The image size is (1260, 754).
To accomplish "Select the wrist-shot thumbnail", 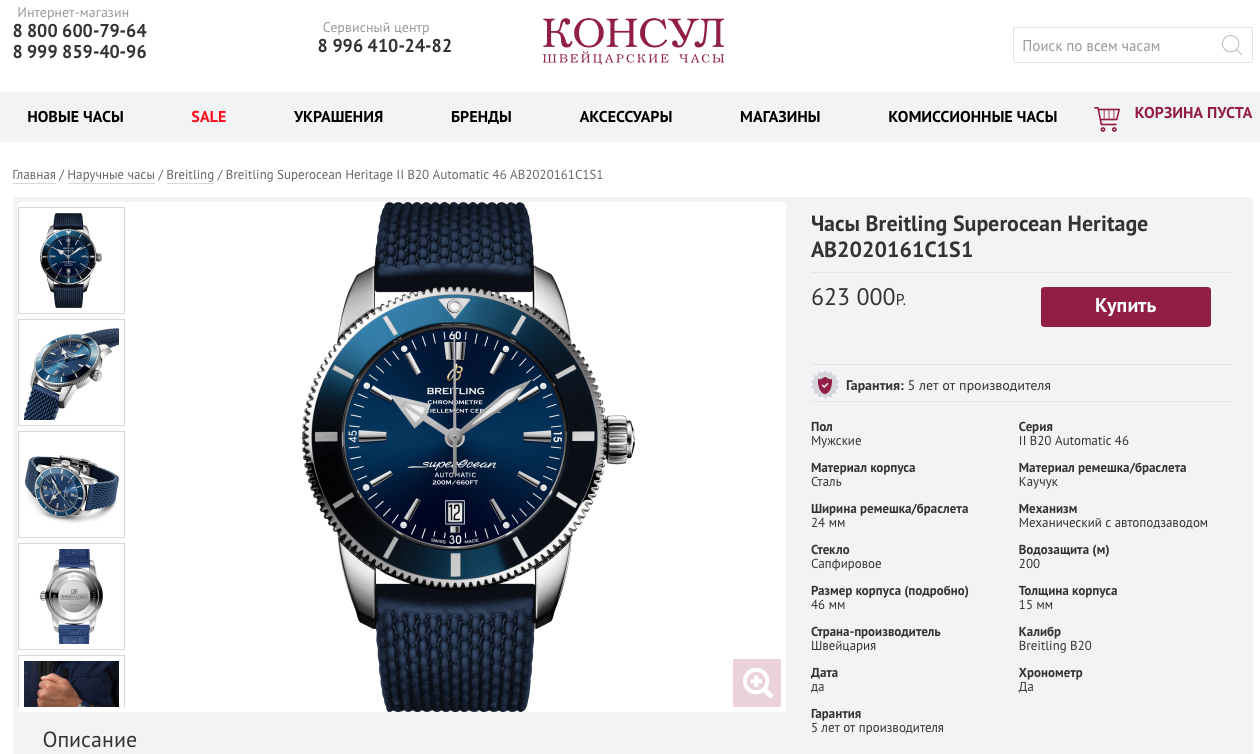I will [x=72, y=683].
